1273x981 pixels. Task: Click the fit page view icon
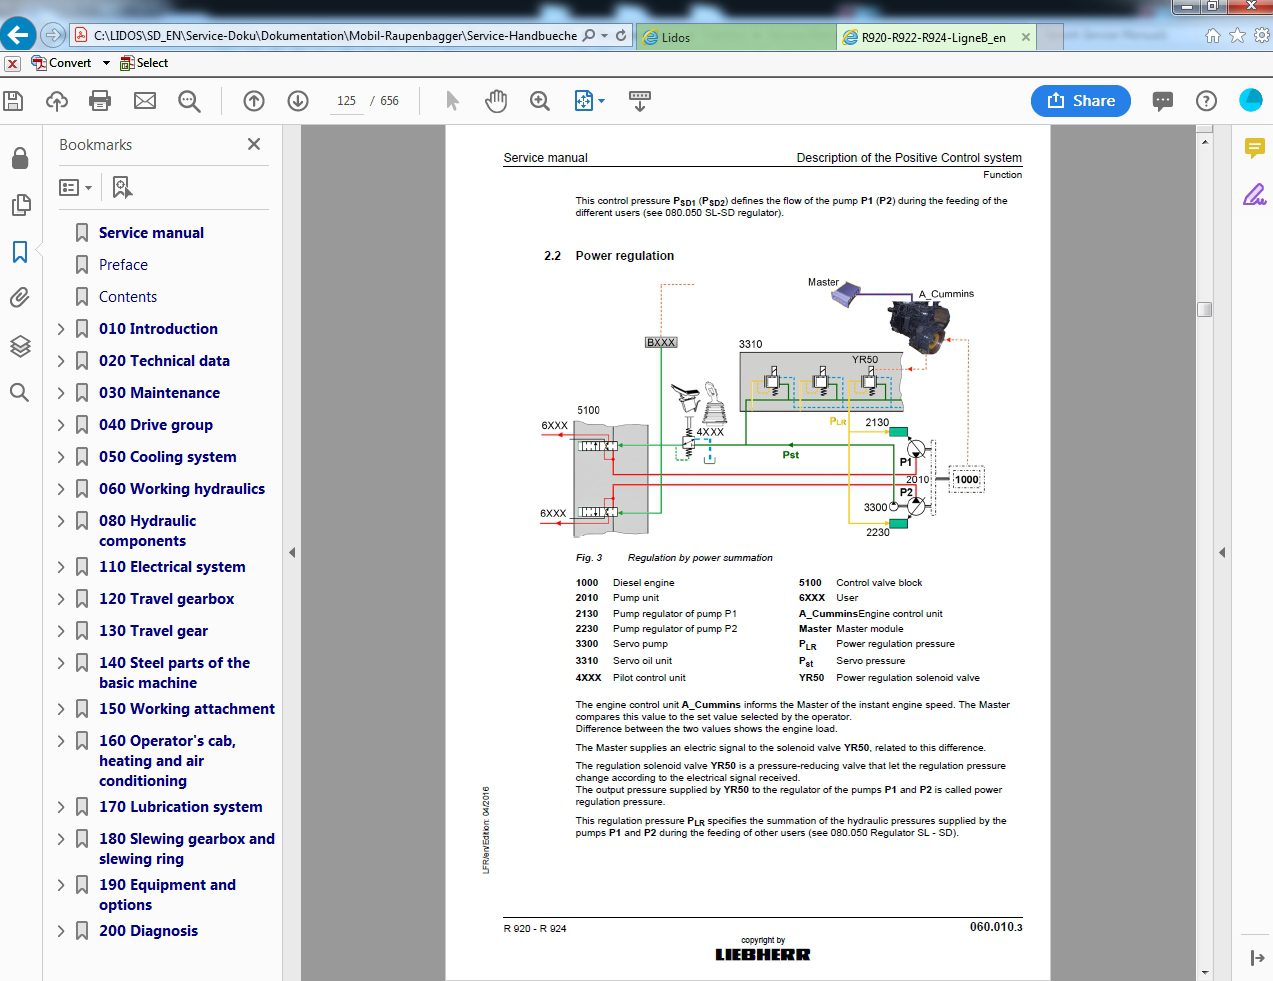tap(584, 101)
